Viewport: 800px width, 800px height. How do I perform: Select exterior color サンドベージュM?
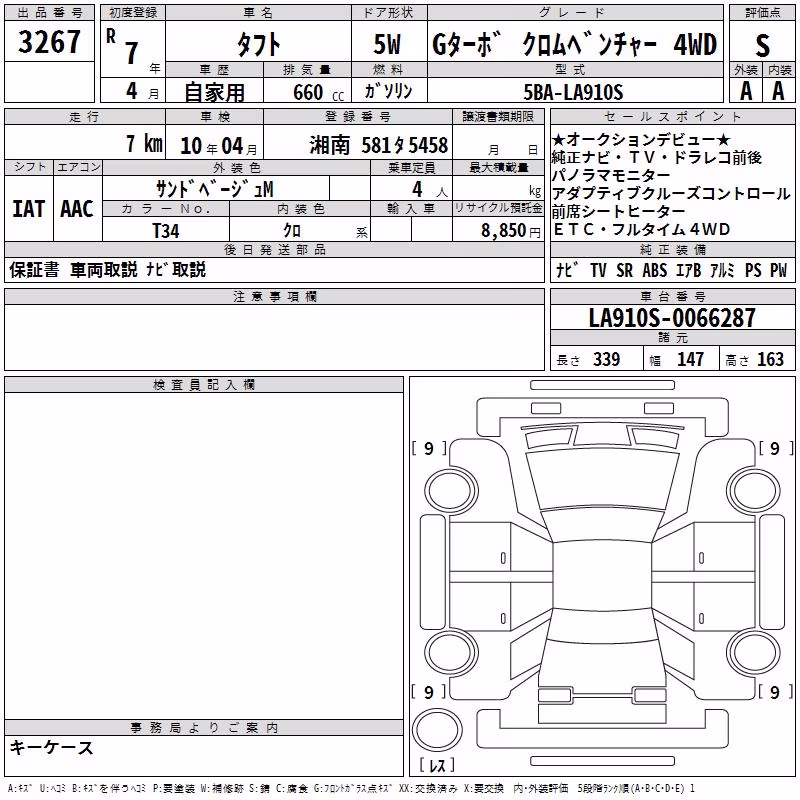coord(215,189)
